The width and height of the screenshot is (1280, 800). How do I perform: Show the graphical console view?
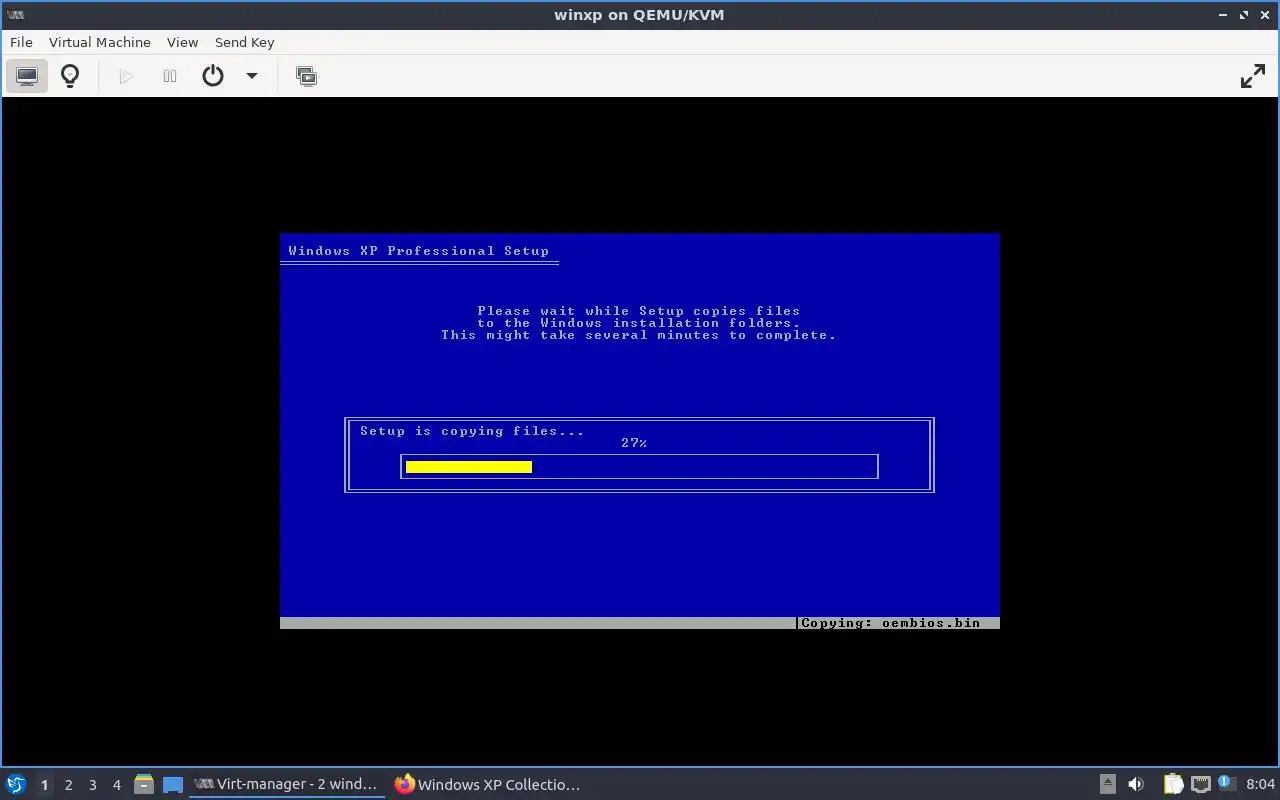pos(27,76)
